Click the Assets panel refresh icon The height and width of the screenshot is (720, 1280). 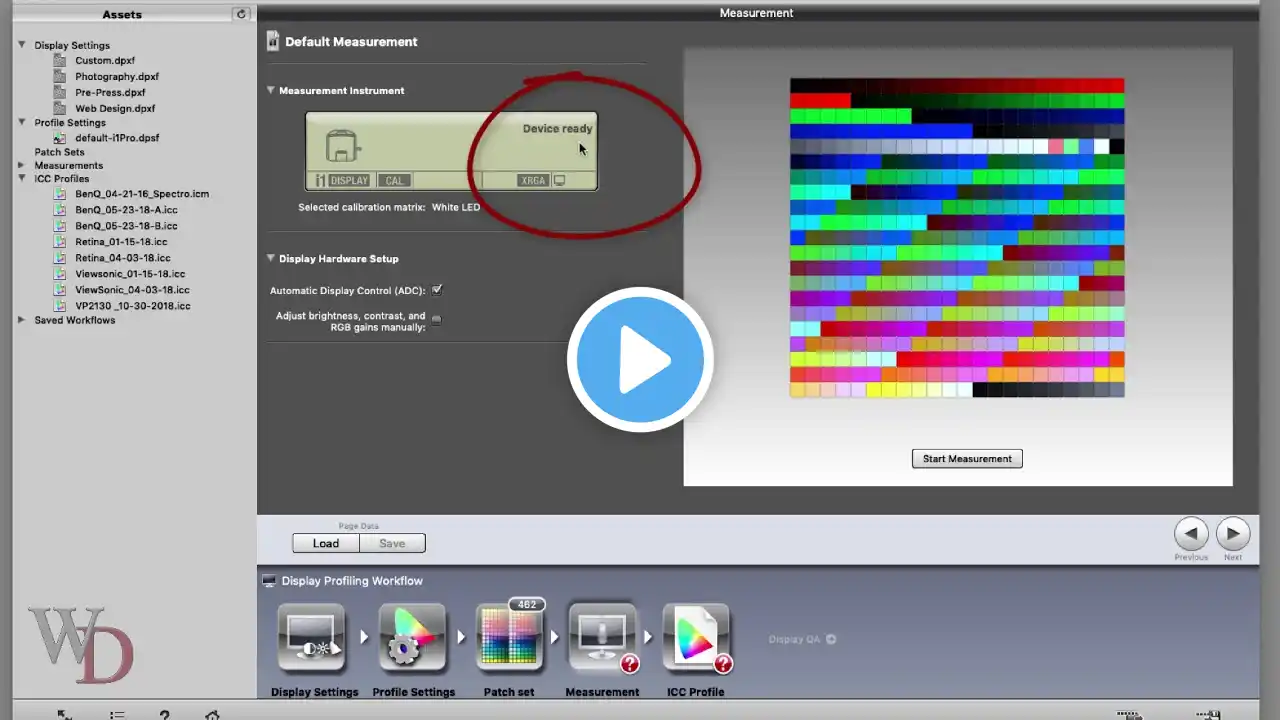[240, 14]
